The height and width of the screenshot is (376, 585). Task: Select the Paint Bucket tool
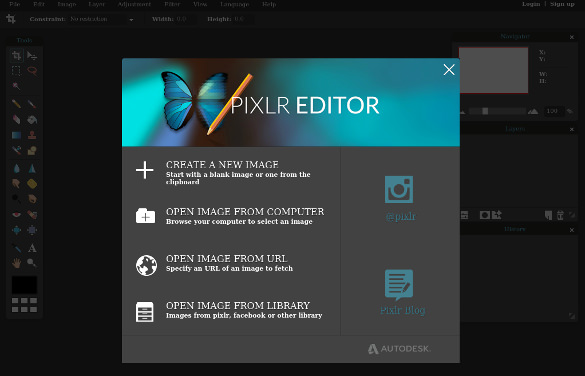point(32,119)
